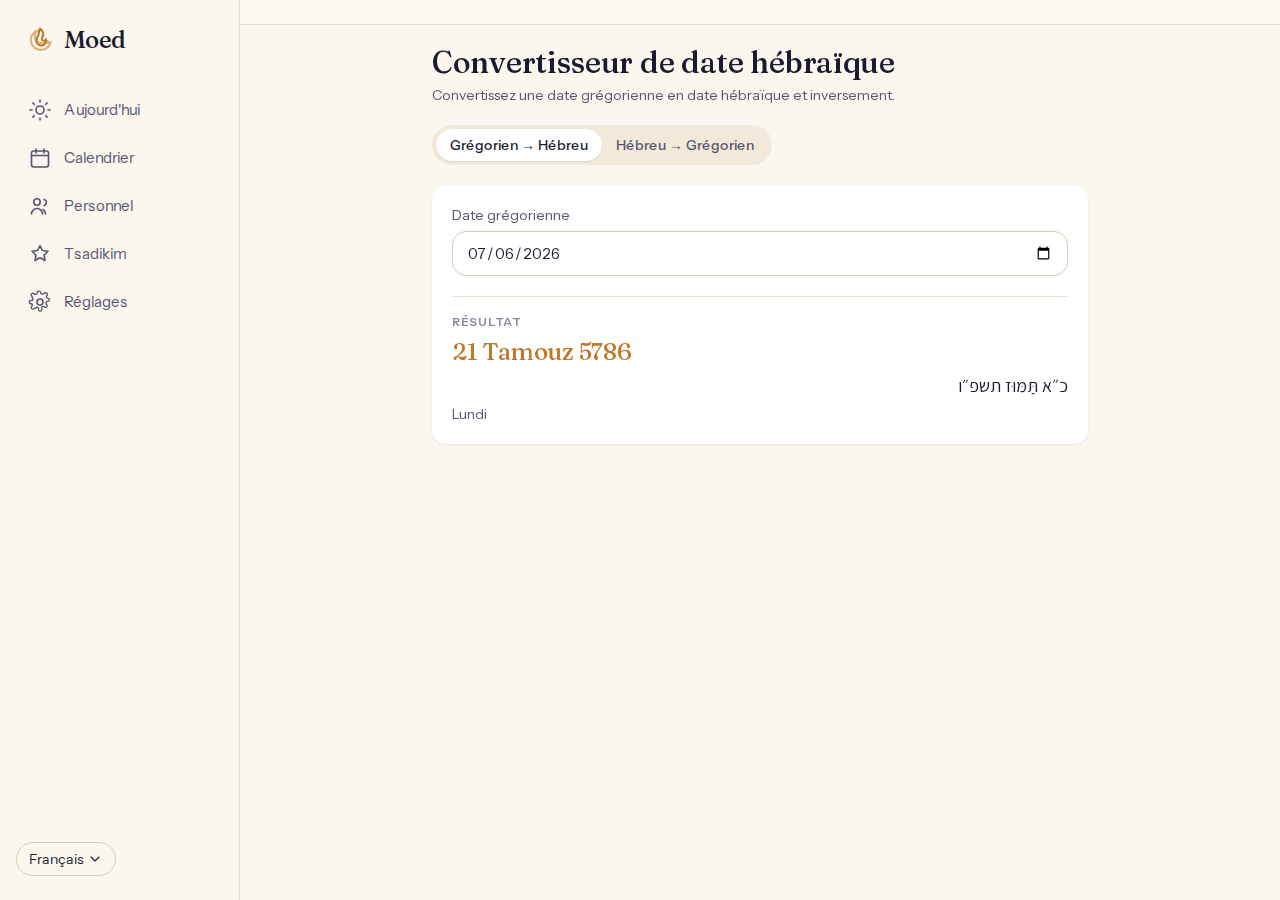Screen dimensions: 1280x900
Task: Click the Convertisseur de date hébraïque heading
Action: pos(663,63)
